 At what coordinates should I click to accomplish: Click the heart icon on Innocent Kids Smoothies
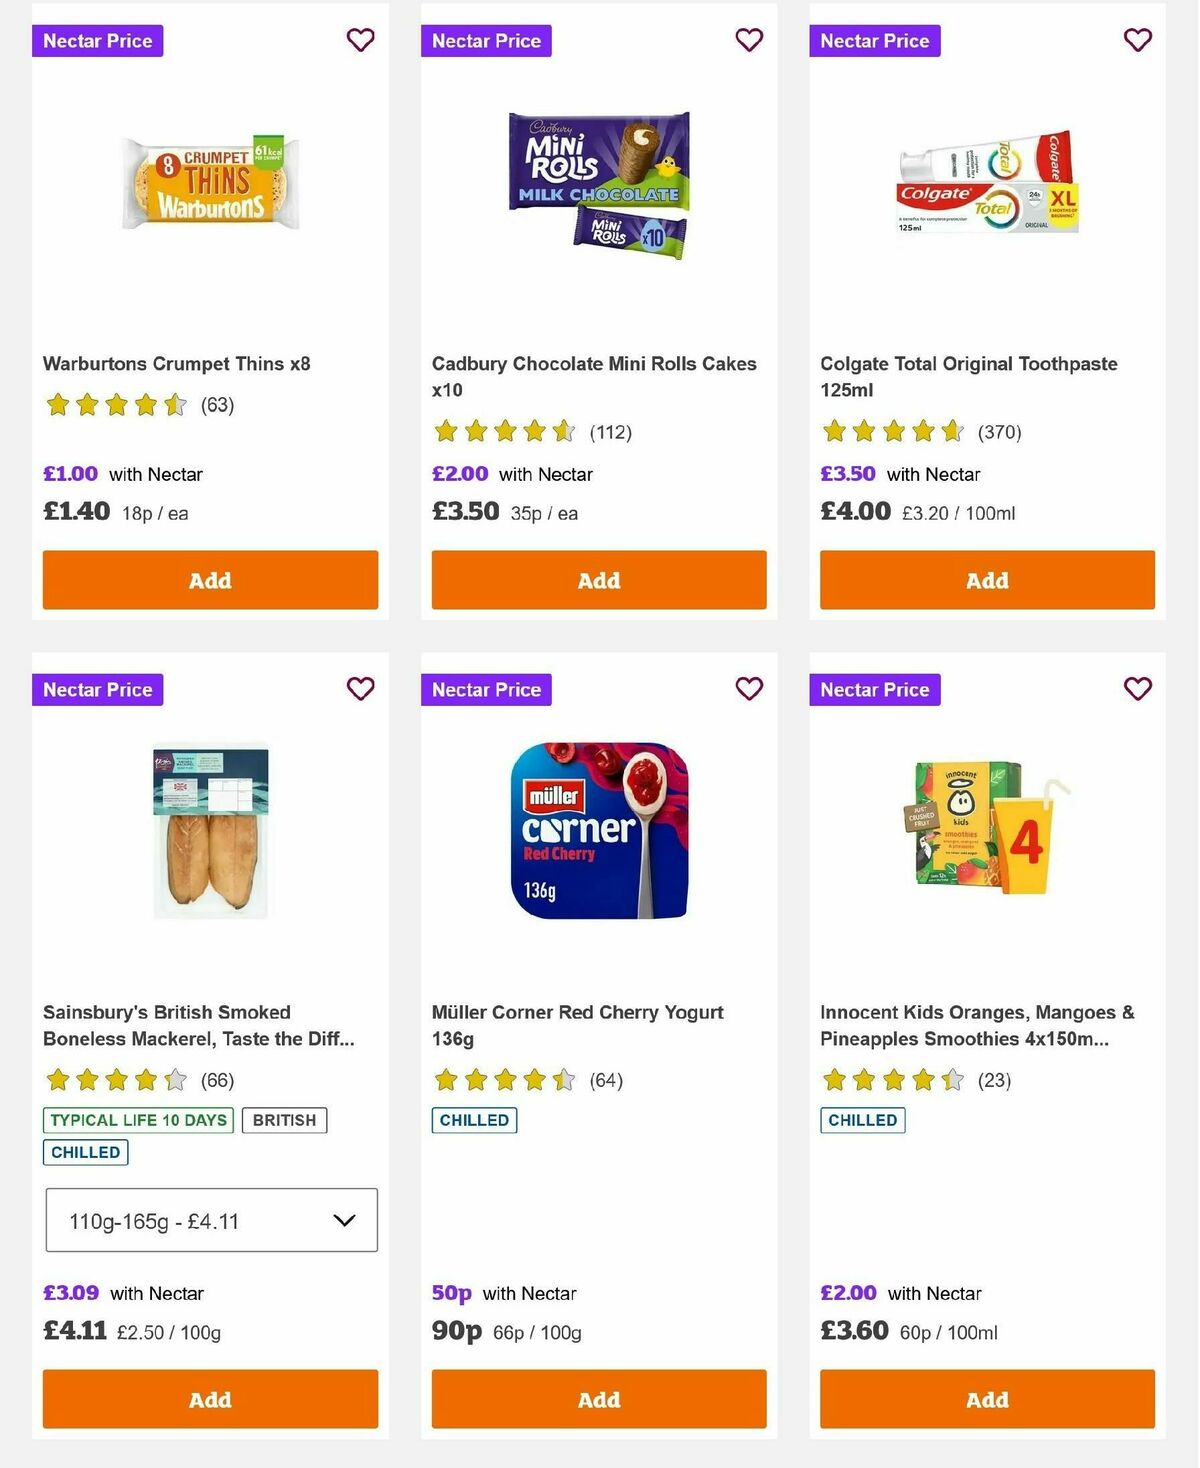(1137, 689)
